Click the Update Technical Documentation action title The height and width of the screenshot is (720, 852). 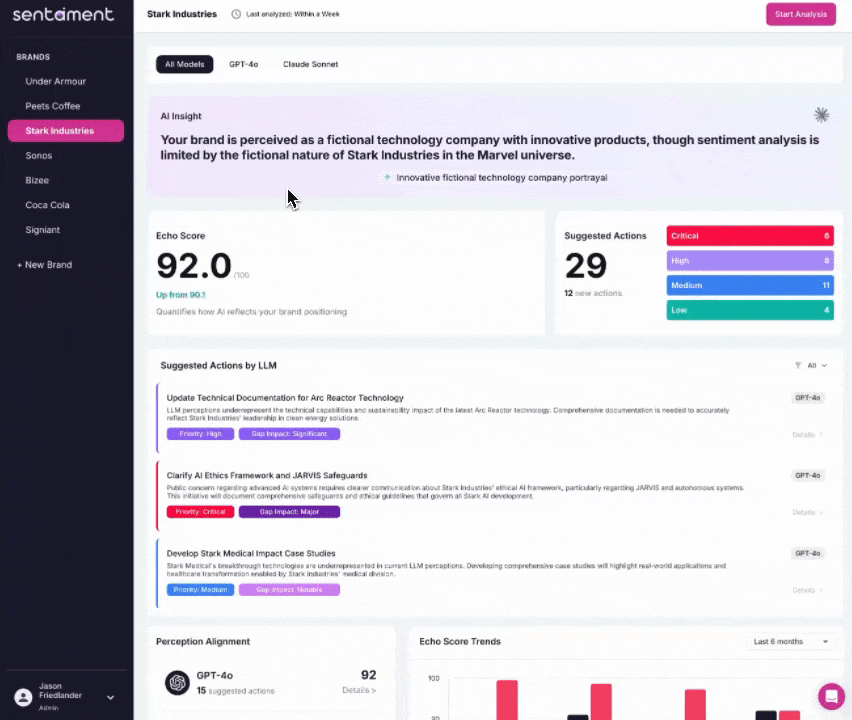click(x=285, y=398)
